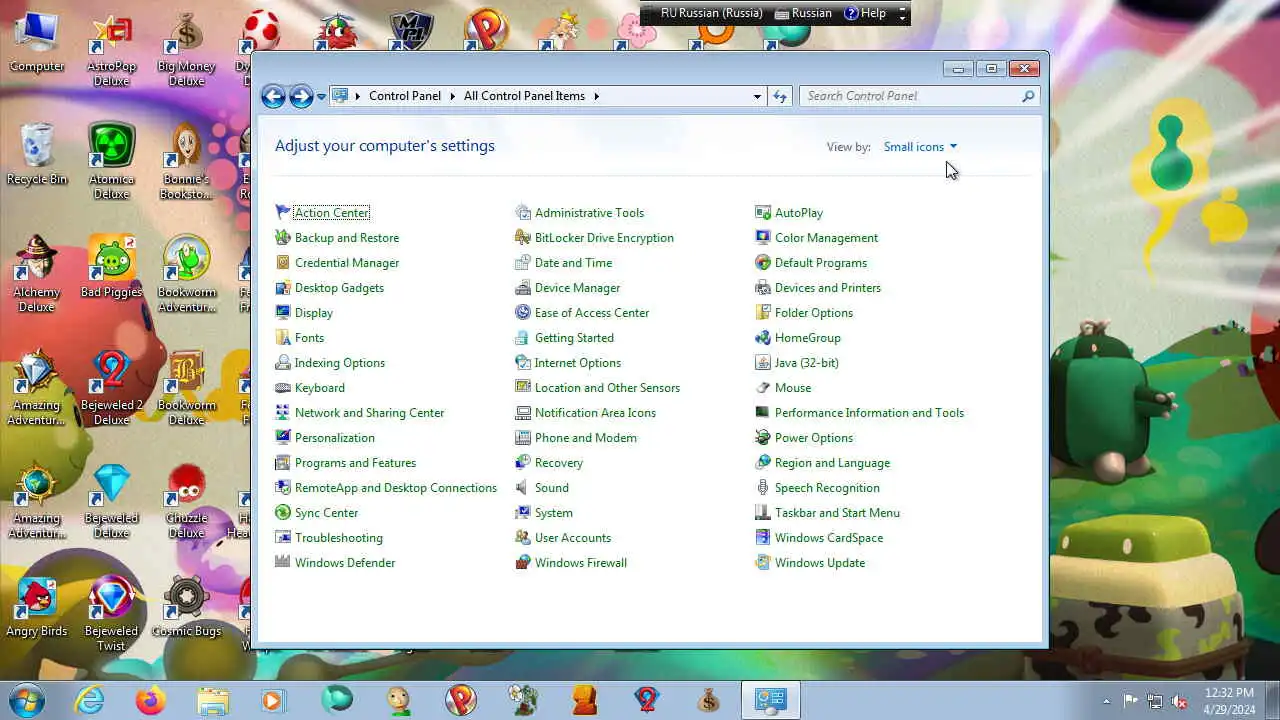
Task: Launch Internet Explorer from the taskbar
Action: pyautogui.click(x=90, y=700)
